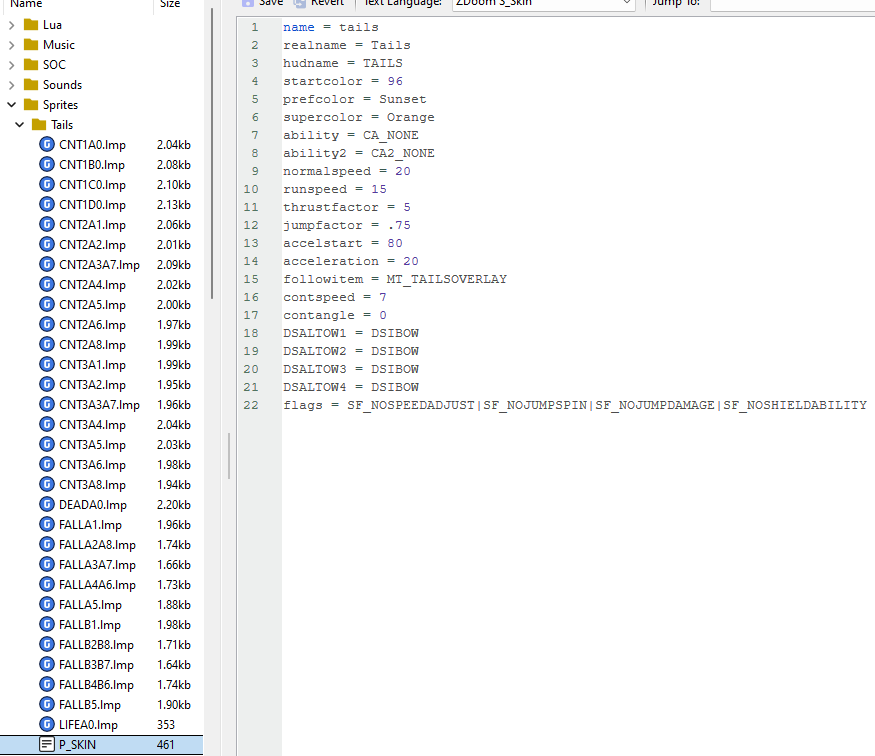
Task: Click the Save button
Action: tap(262, 3)
